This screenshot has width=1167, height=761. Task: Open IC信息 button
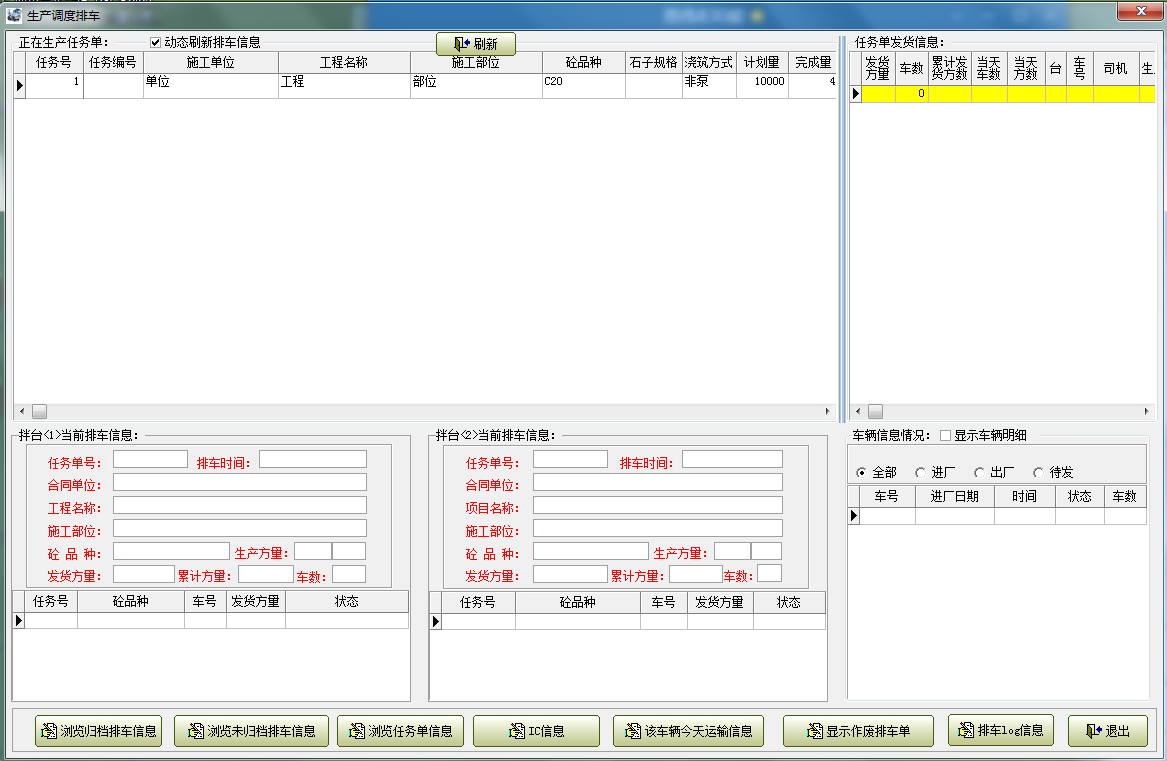tap(537, 731)
